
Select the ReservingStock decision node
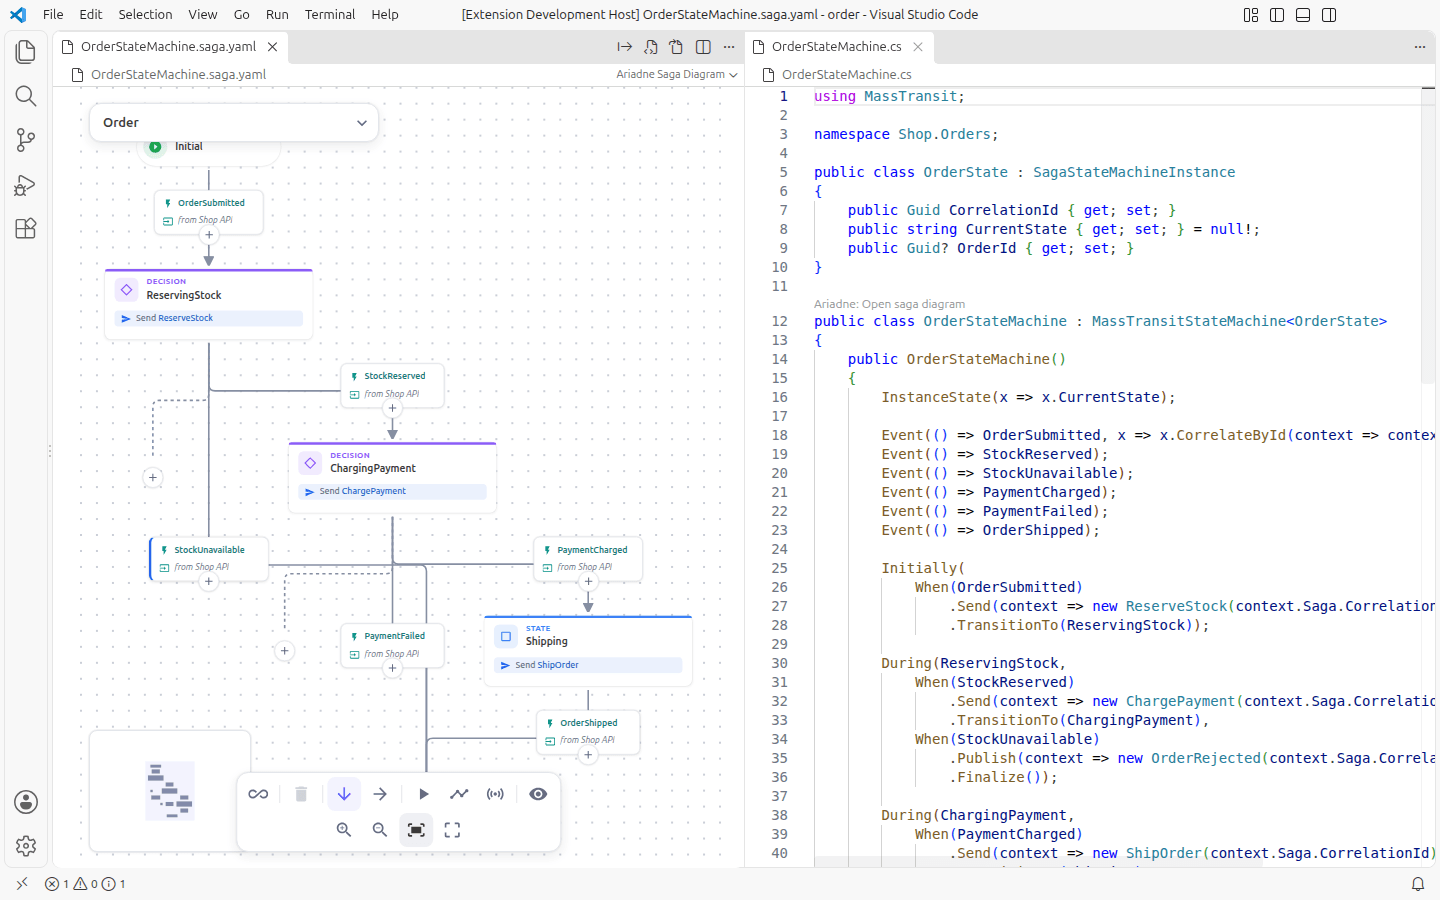click(x=209, y=304)
